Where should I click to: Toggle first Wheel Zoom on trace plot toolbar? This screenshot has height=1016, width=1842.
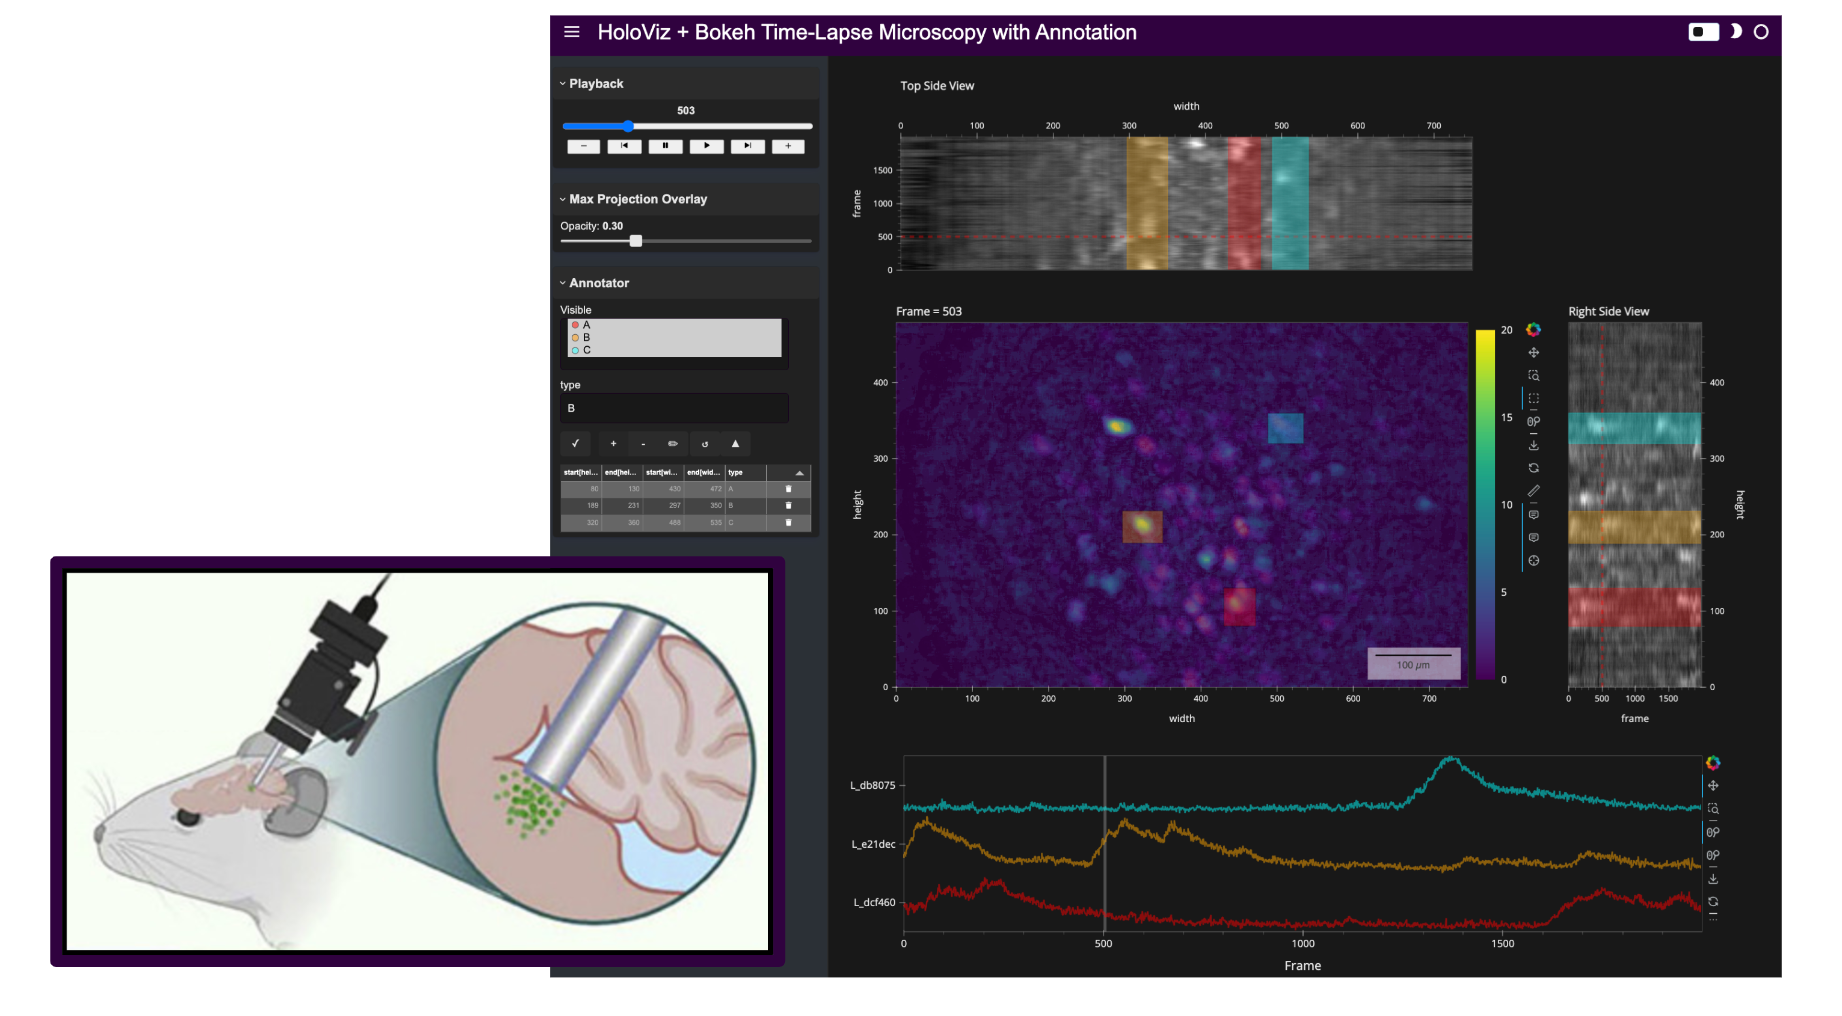click(x=1712, y=832)
